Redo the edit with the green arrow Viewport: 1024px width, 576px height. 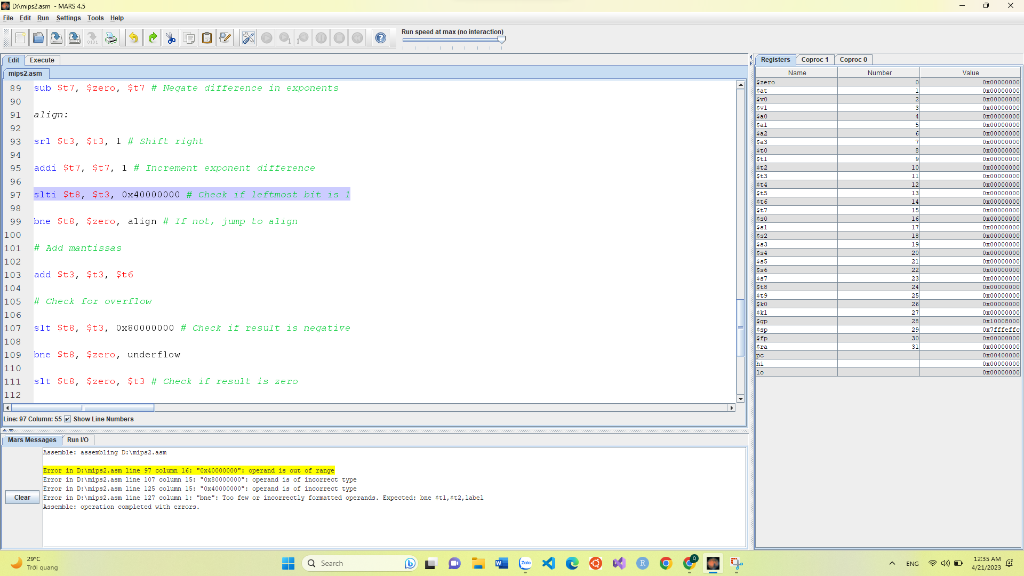tap(152, 38)
